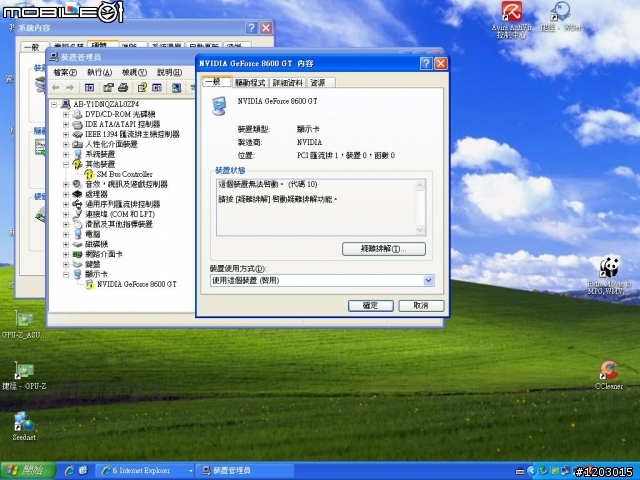
Task: Open 執行(A) menu in Device Manager
Action: 100,73
